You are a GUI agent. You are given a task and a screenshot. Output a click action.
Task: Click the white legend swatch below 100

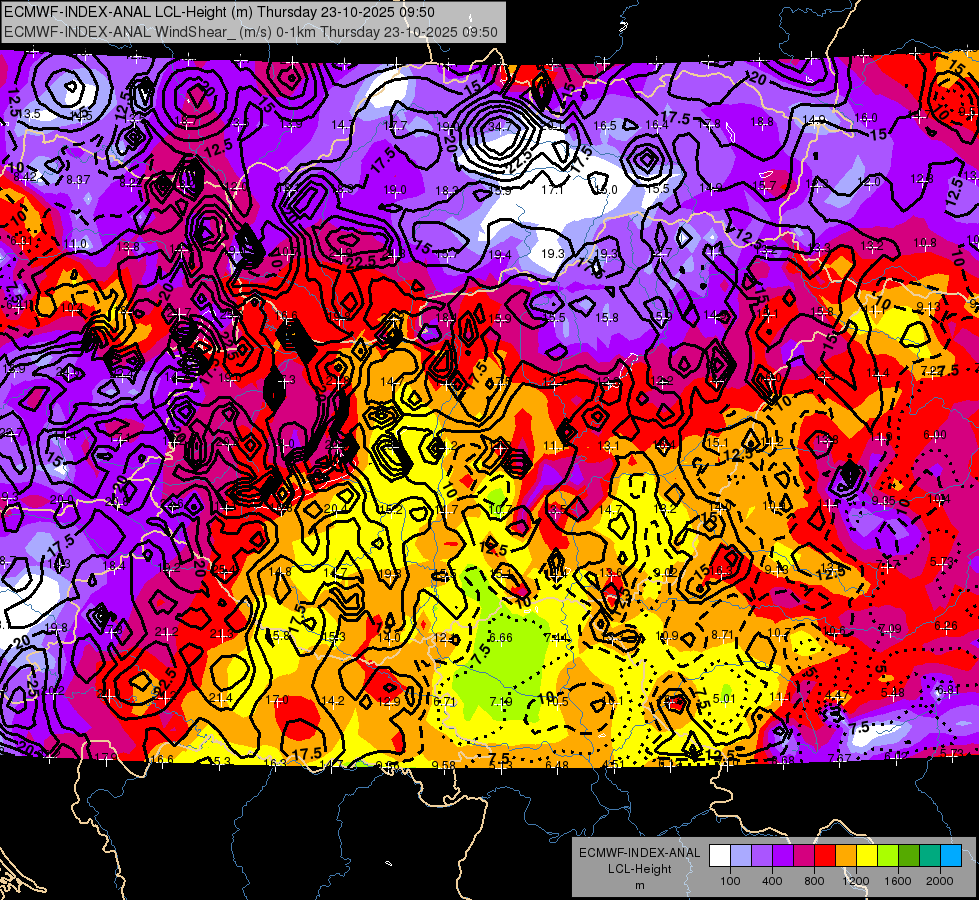point(719,856)
